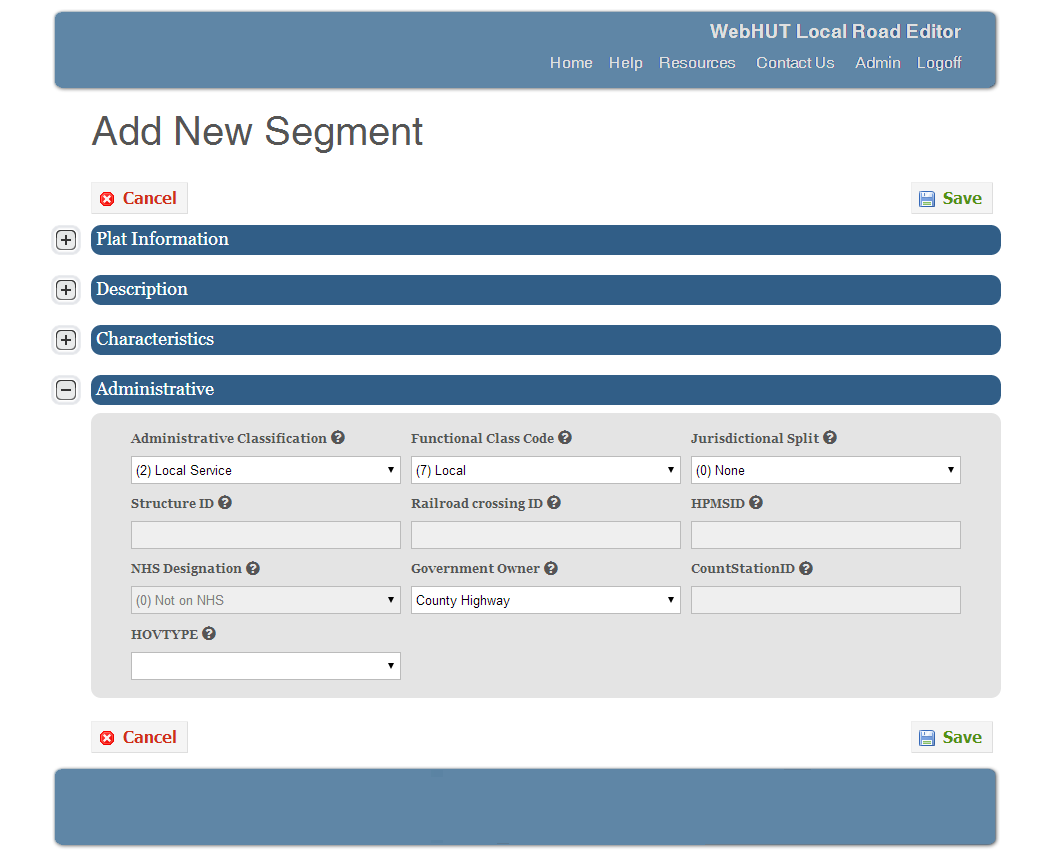Click the Structure ID input field
Image resolution: width=1051 pixels, height=867 pixels.
click(x=265, y=535)
